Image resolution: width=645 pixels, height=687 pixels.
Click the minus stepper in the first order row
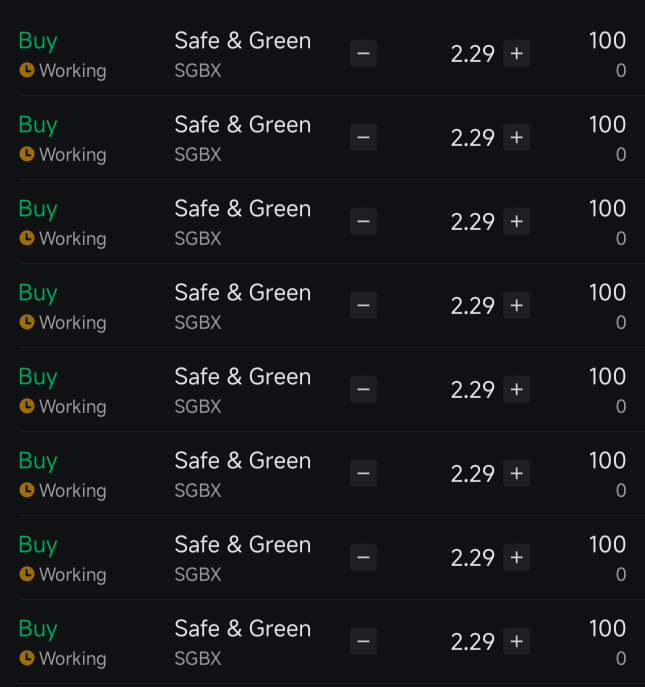click(x=363, y=54)
